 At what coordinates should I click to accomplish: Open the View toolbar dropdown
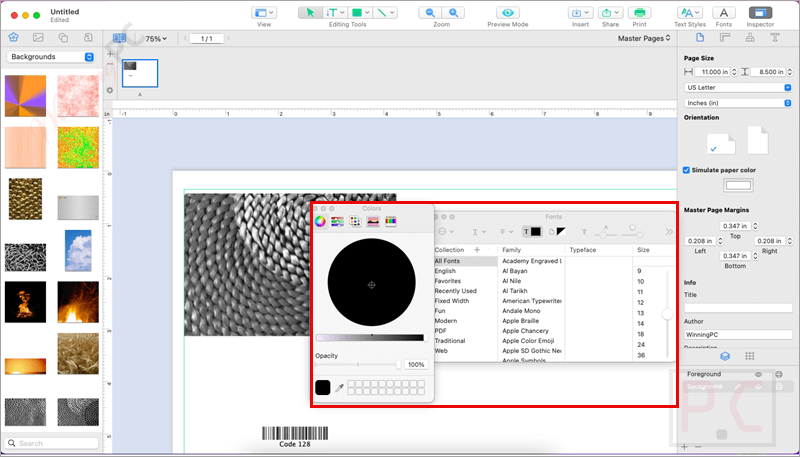tap(264, 13)
